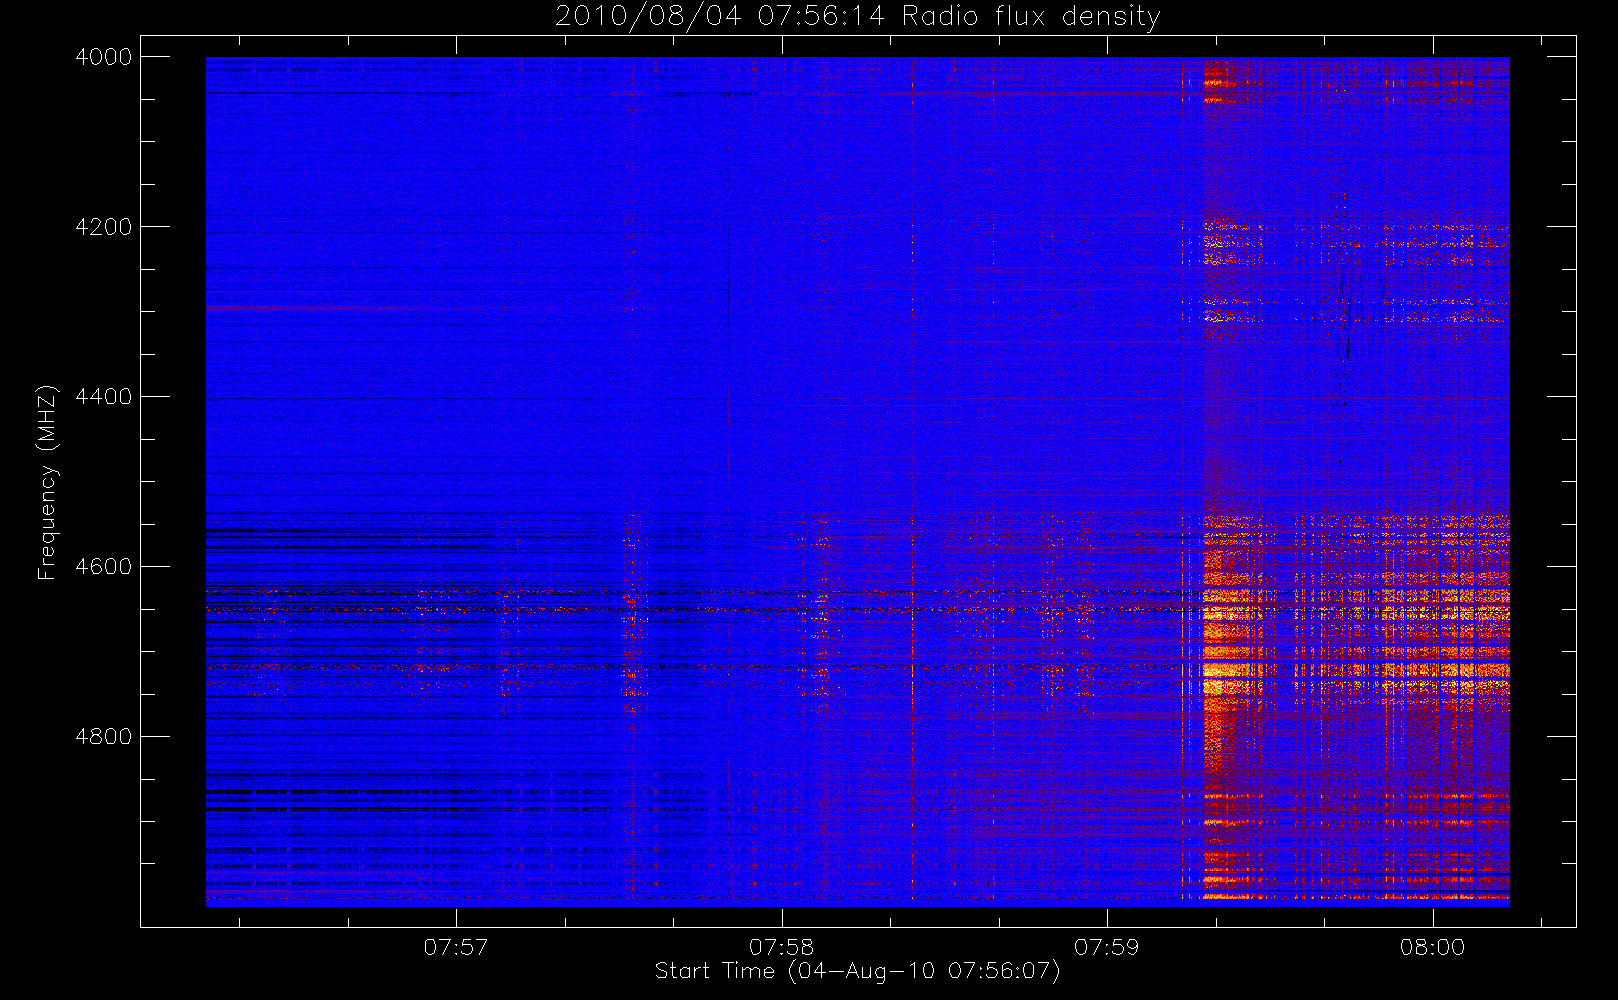The image size is (1618, 1000).
Task: Click the 07:58 time tick label
Action: [x=781, y=947]
